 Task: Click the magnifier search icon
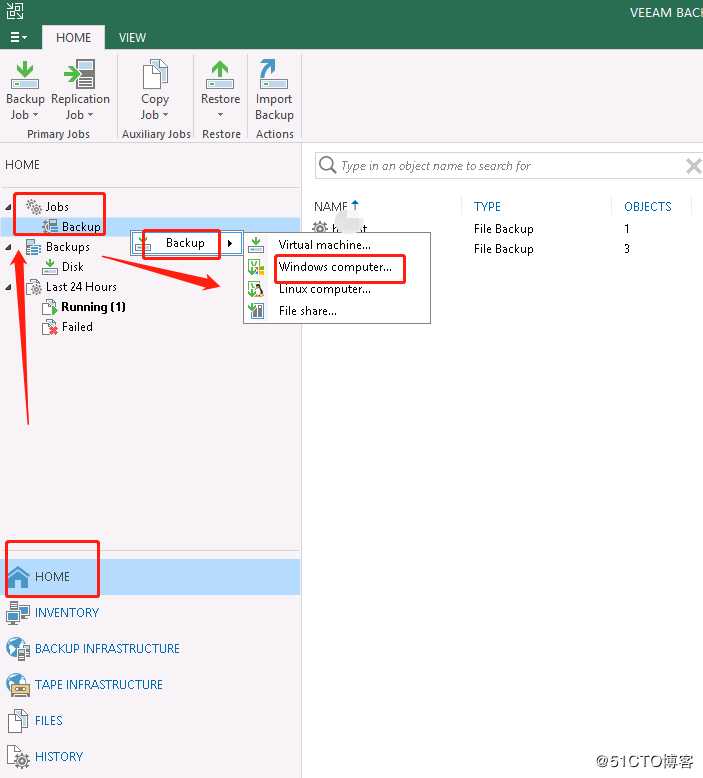click(327, 165)
